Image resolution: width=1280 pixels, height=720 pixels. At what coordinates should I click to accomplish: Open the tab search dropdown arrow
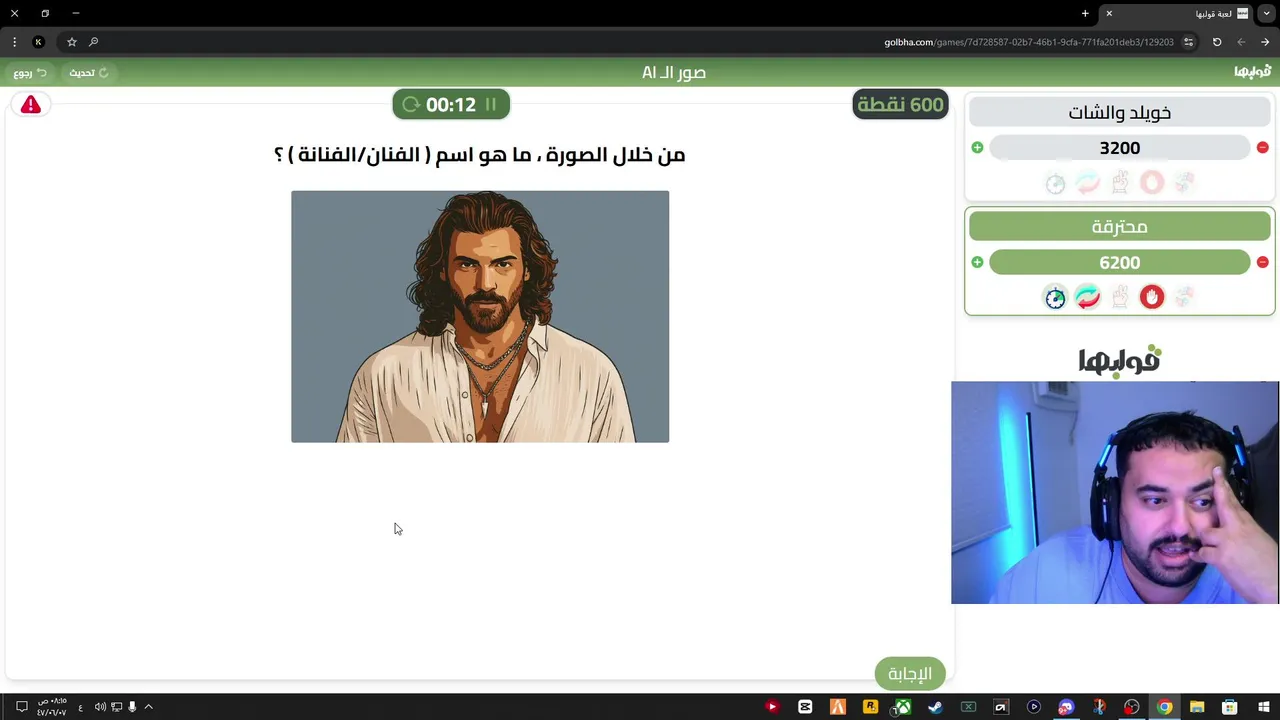[x=1267, y=14]
